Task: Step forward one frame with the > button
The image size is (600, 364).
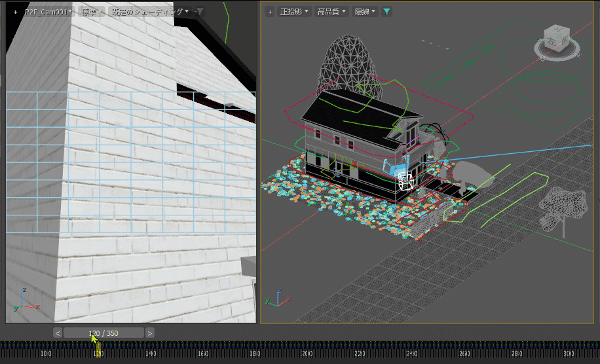Action: [x=150, y=333]
